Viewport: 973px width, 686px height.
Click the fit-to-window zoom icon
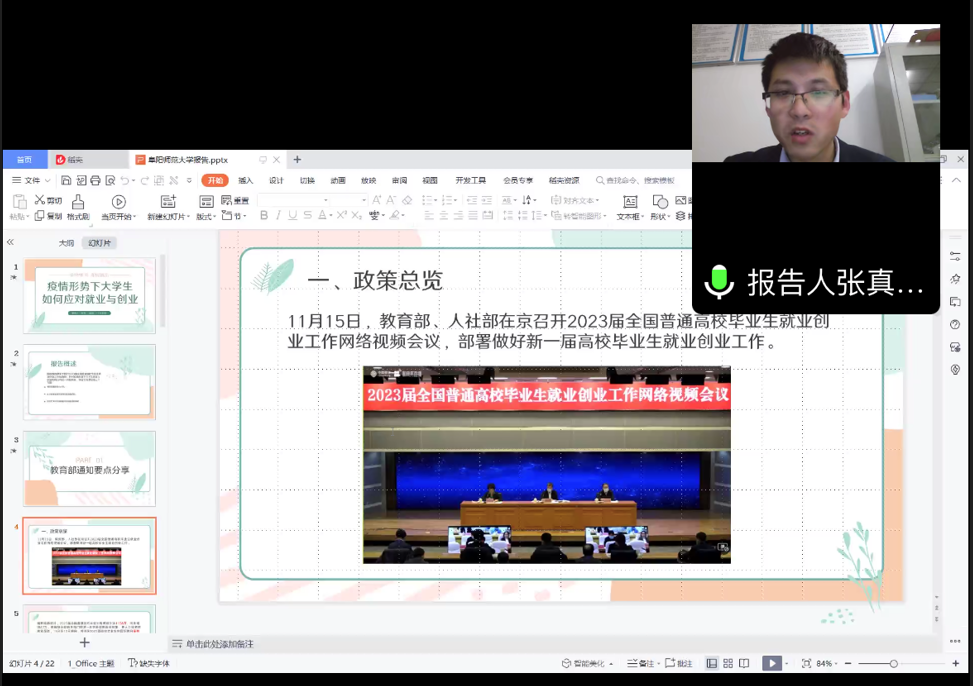tap(805, 663)
